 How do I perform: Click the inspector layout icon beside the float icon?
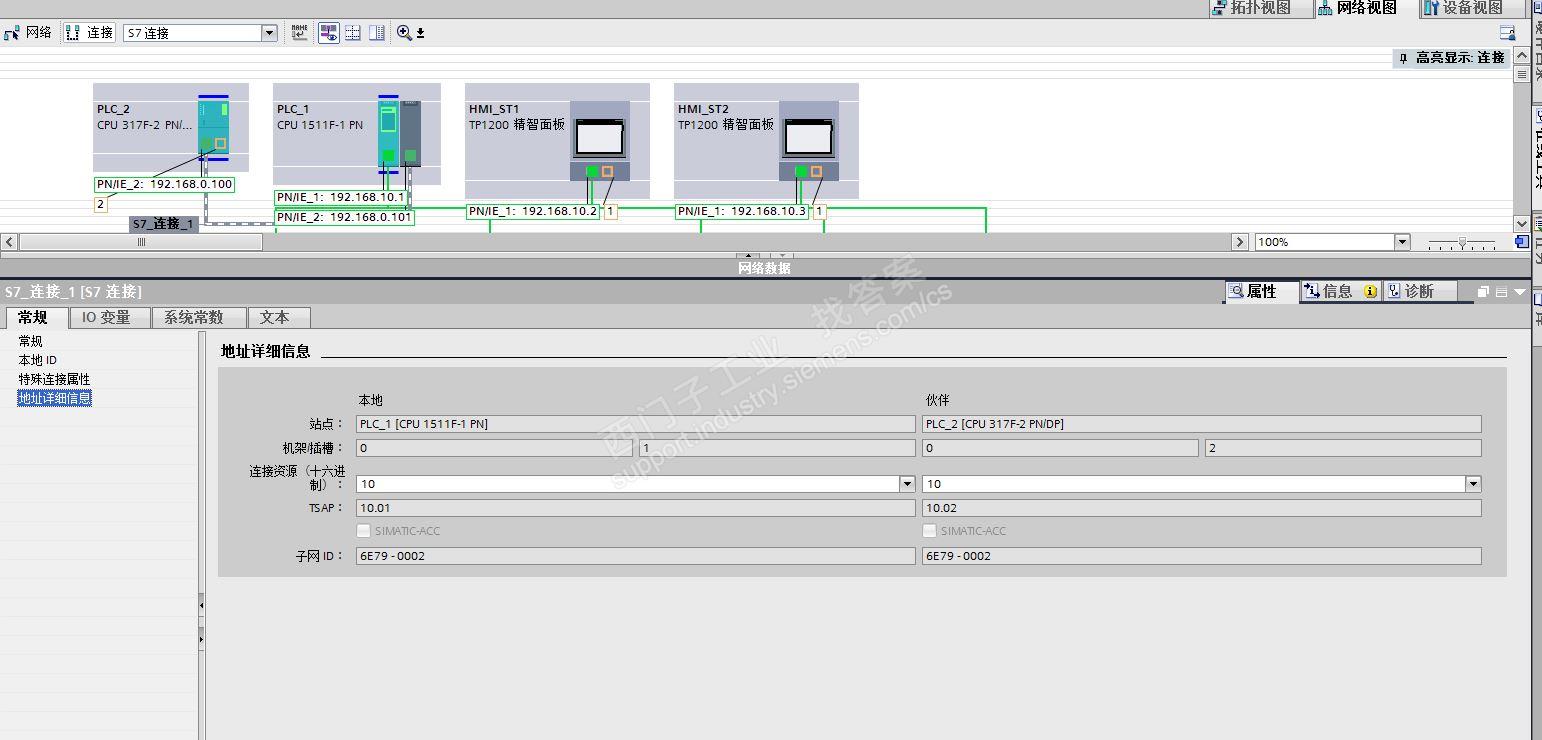click(x=1500, y=291)
